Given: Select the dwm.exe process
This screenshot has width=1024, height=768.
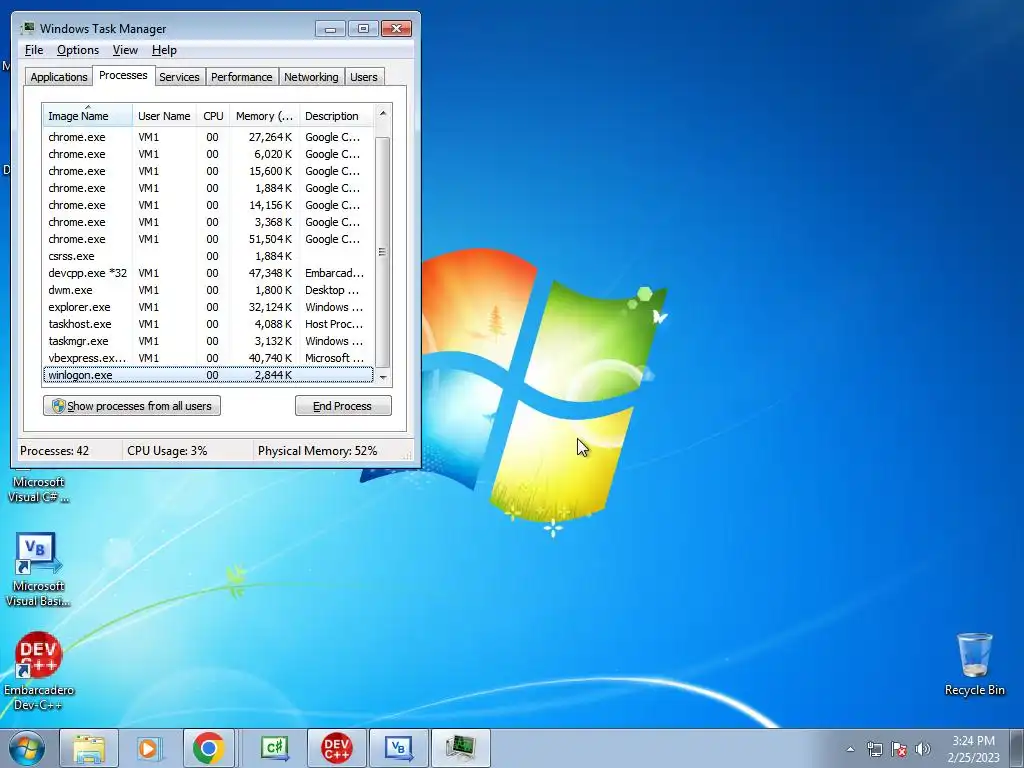Looking at the screenshot, I should [x=208, y=290].
